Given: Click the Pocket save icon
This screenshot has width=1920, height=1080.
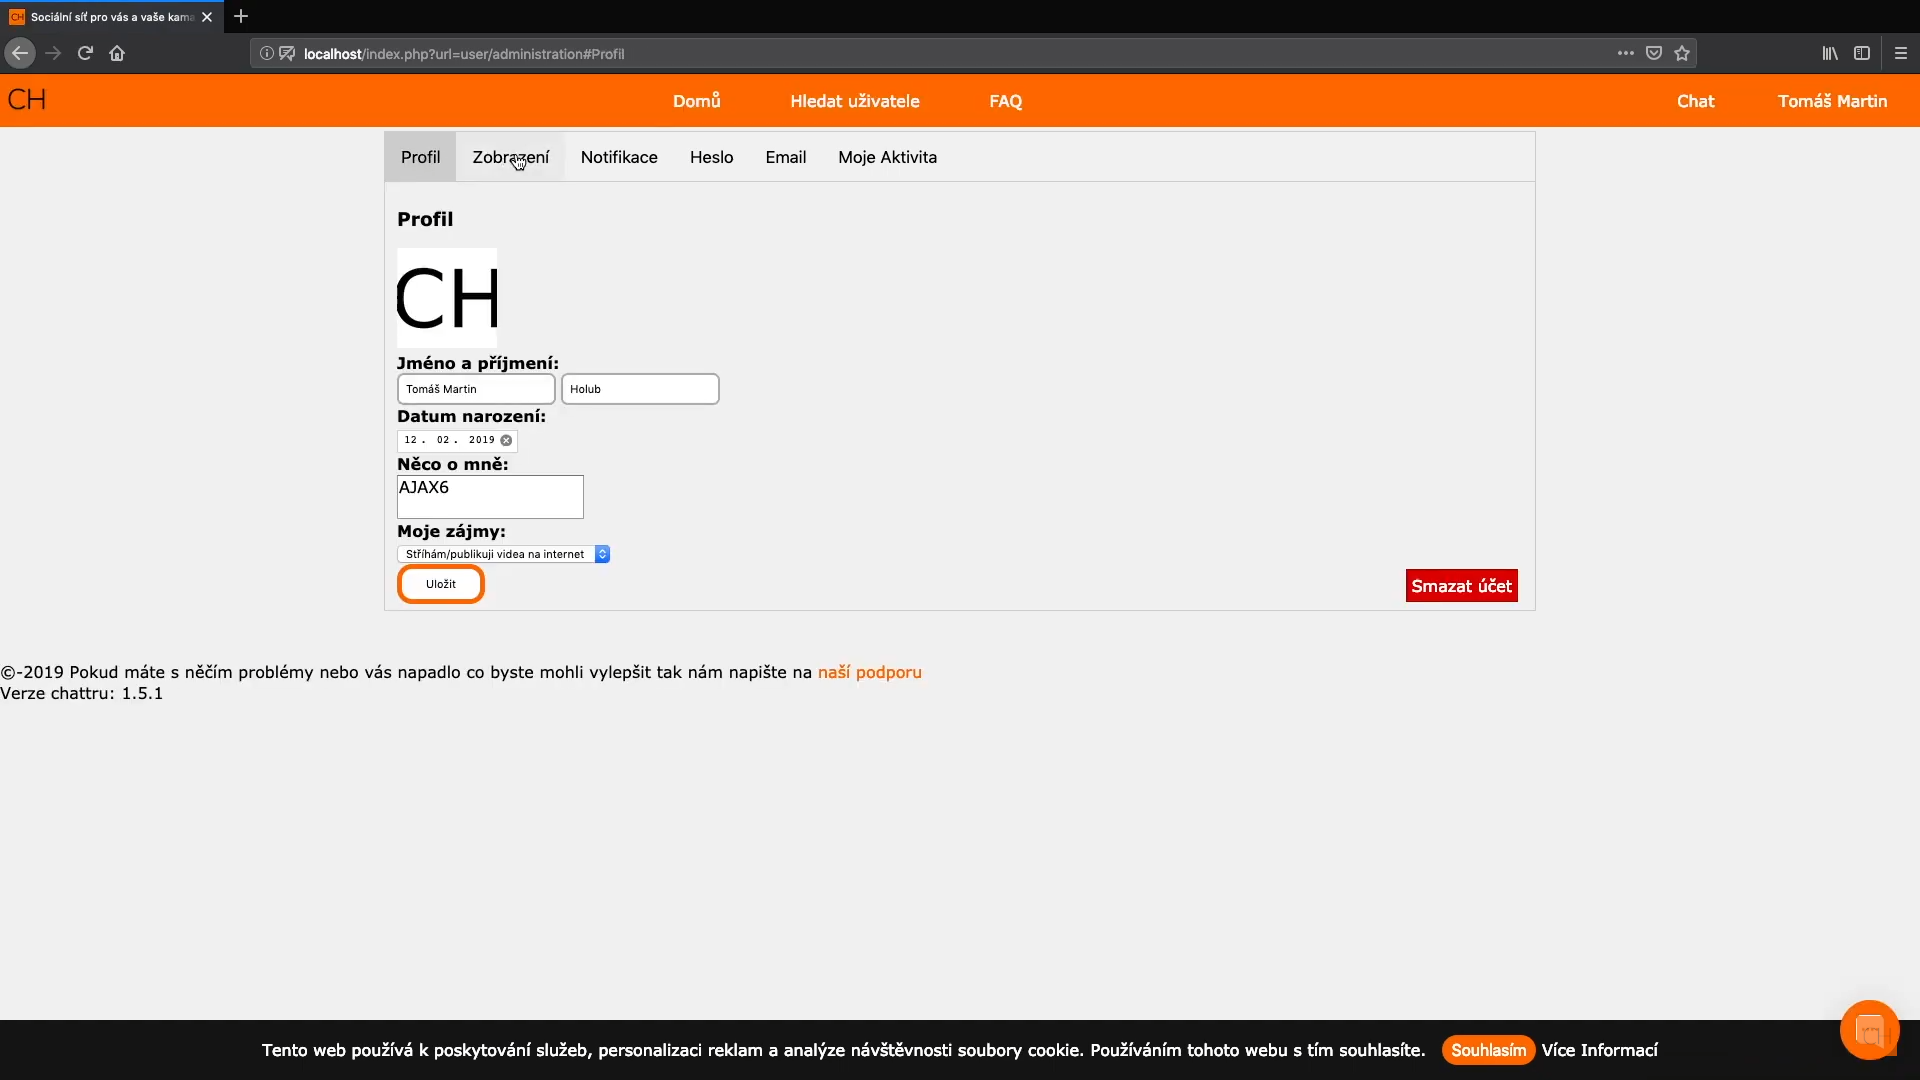Looking at the screenshot, I should (1654, 53).
